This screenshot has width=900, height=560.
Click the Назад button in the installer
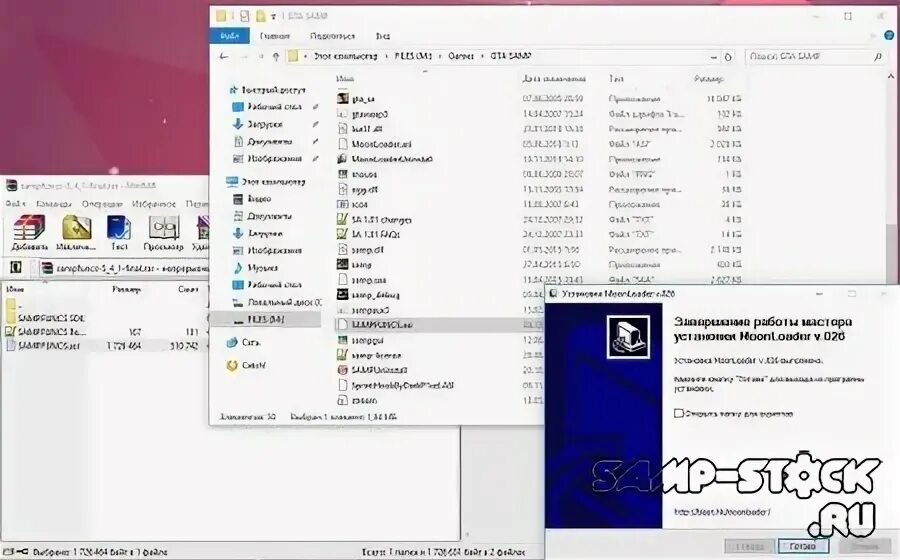coord(750,546)
